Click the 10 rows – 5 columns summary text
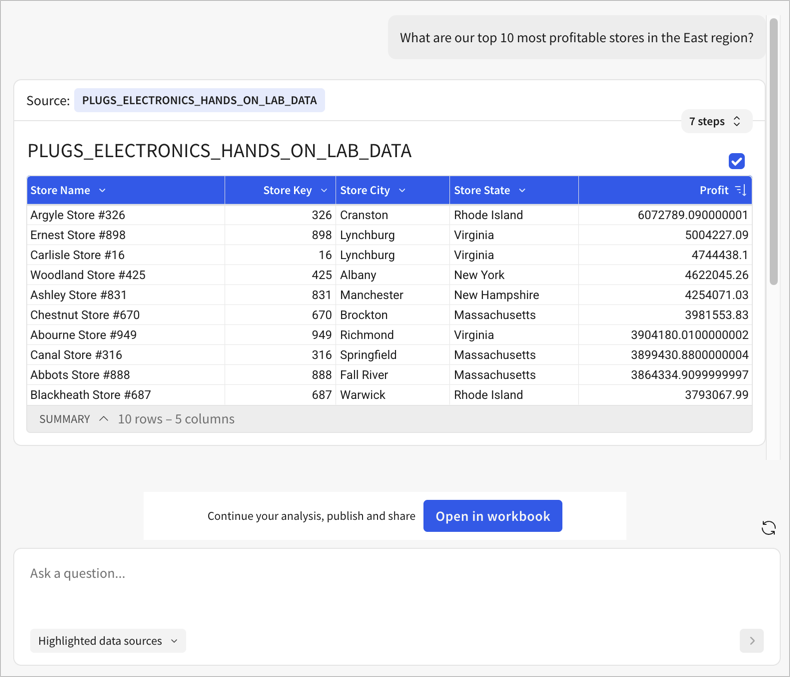 pos(176,419)
